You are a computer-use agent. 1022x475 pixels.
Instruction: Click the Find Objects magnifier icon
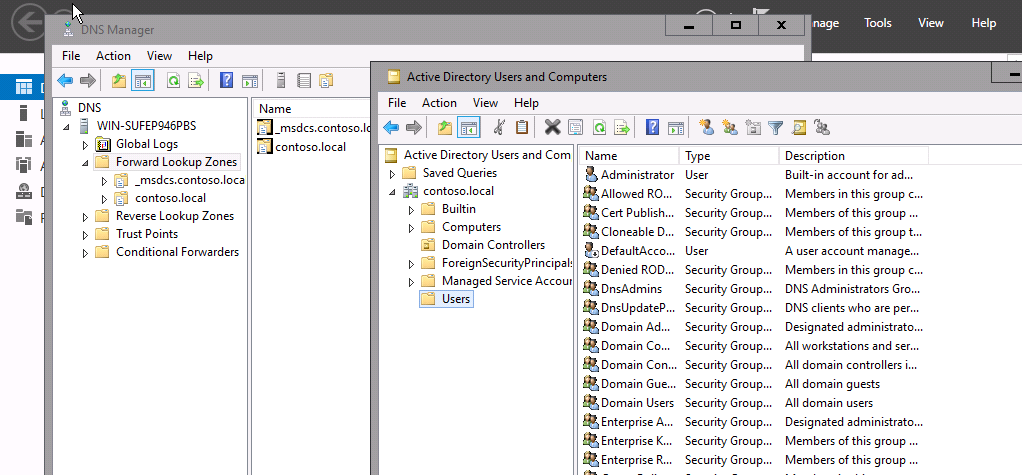799,127
